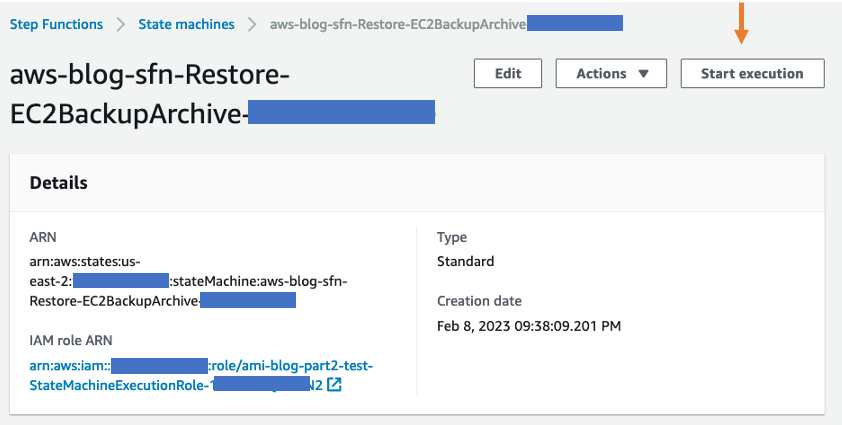Viewport: 842px width, 425px height.
Task: Open the State machines breadcrumb link
Action: (186, 24)
